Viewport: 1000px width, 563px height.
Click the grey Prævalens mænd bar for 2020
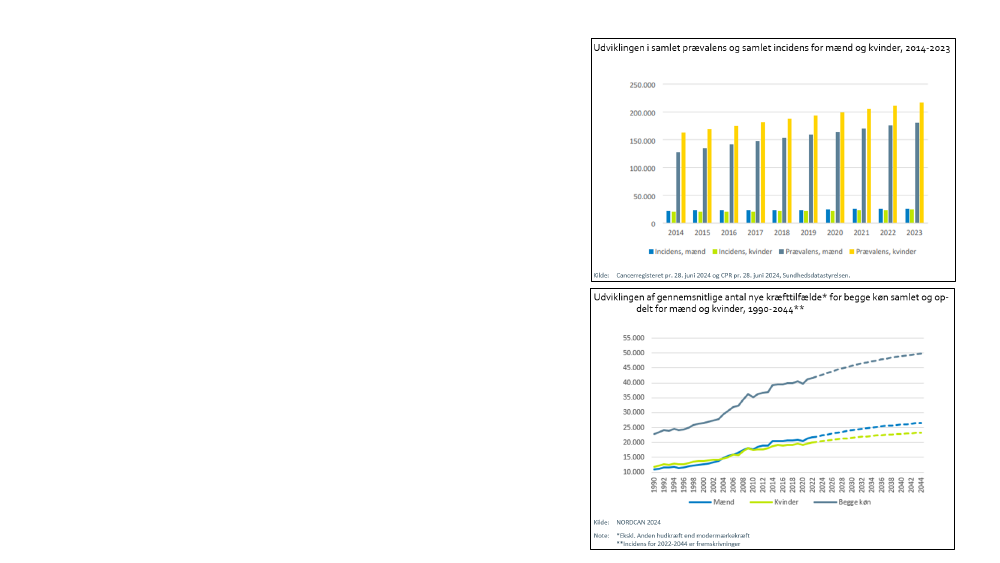(x=837, y=177)
